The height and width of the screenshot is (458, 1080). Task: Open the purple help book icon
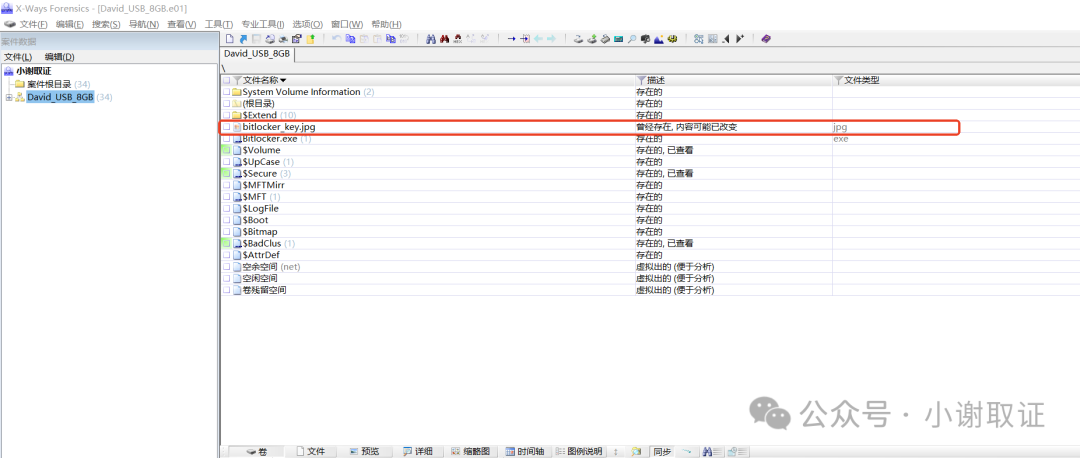766,39
